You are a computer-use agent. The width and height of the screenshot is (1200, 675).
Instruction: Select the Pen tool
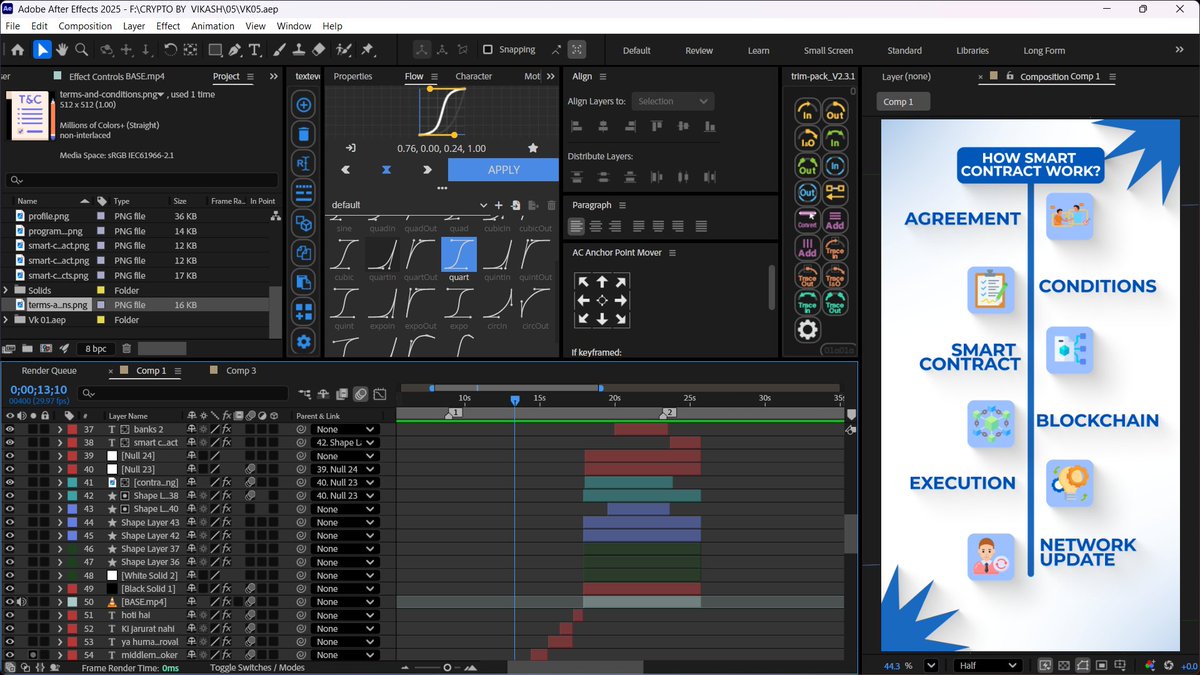coord(234,50)
